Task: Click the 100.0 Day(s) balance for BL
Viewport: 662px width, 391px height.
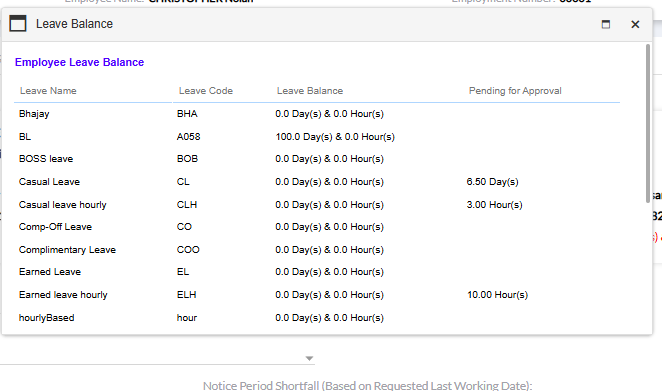Action: coord(335,137)
